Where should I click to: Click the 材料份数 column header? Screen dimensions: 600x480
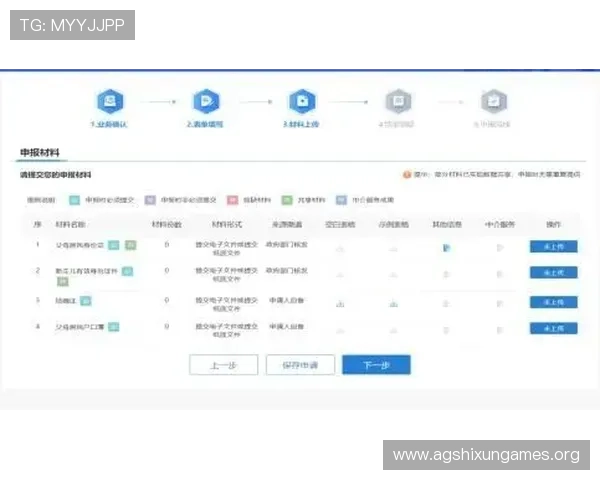pos(167,224)
